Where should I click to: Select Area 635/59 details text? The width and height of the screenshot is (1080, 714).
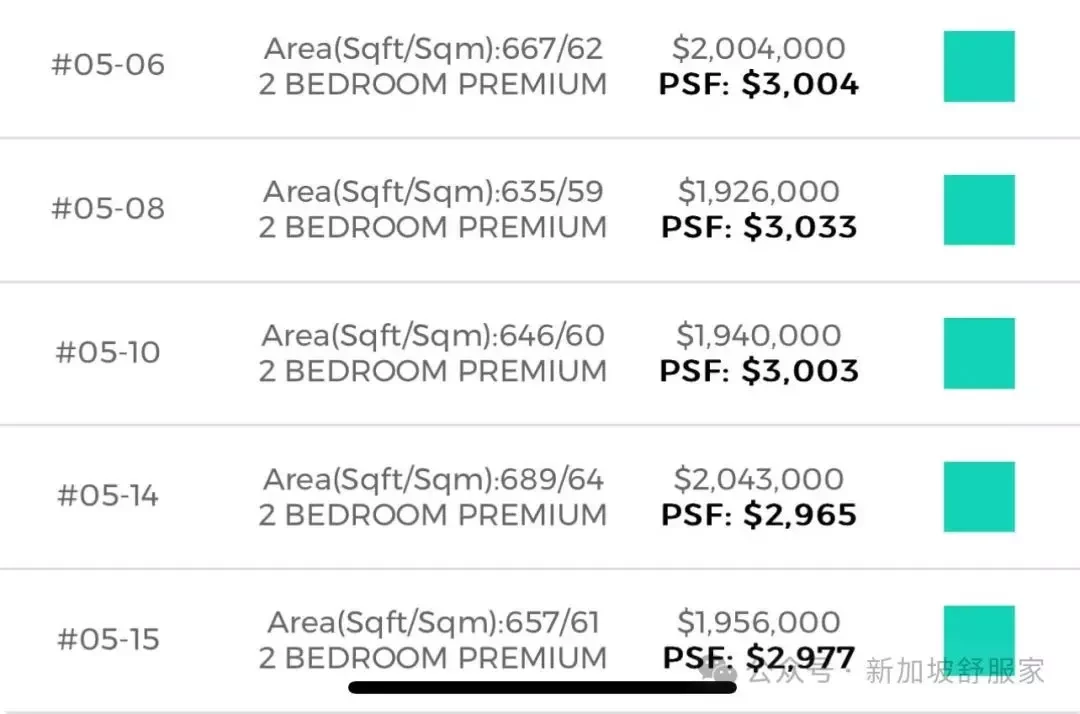pyautogui.click(x=433, y=192)
